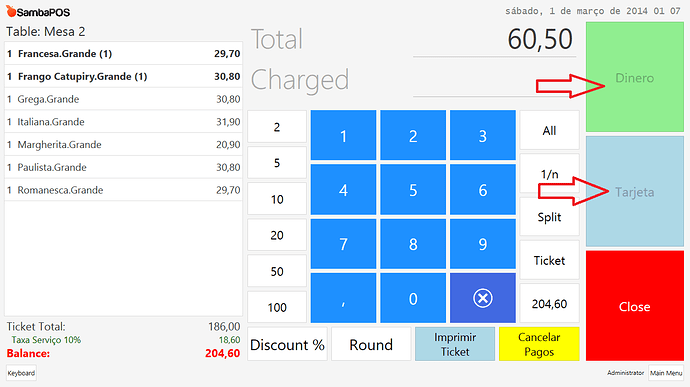This screenshot has width=690, height=387.
Task: Click the Round button
Action: (371, 344)
